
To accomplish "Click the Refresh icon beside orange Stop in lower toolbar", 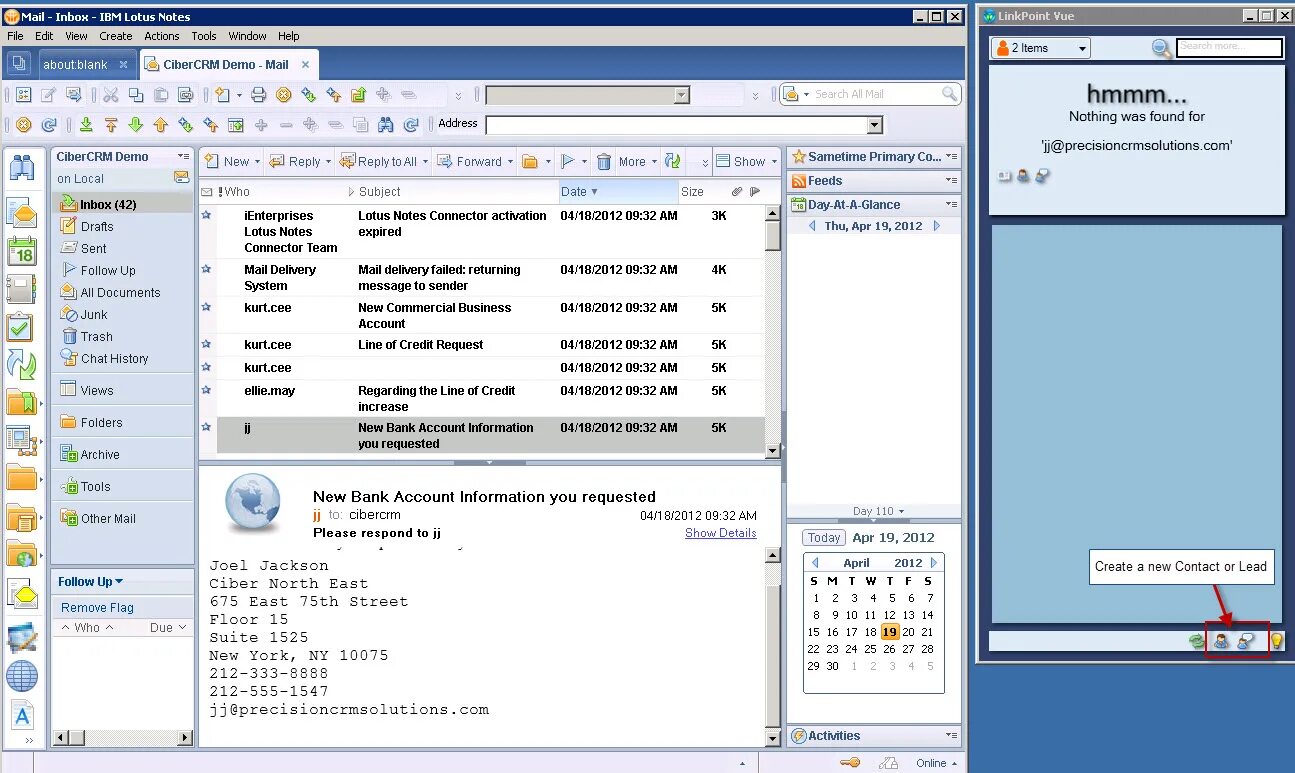I will (x=48, y=125).
